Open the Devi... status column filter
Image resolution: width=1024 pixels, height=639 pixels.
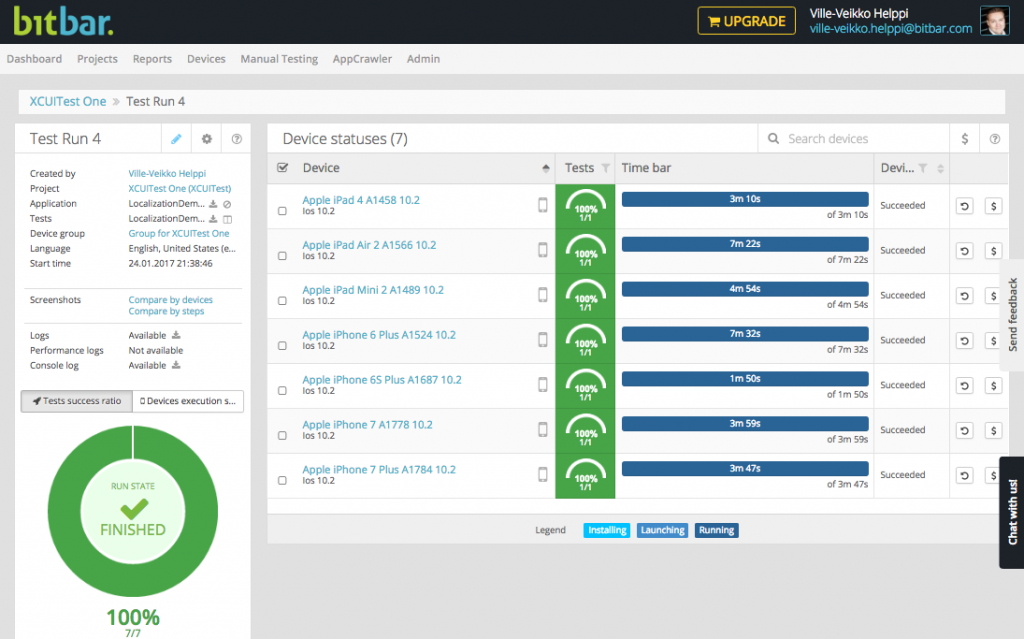pyautogui.click(x=923, y=169)
